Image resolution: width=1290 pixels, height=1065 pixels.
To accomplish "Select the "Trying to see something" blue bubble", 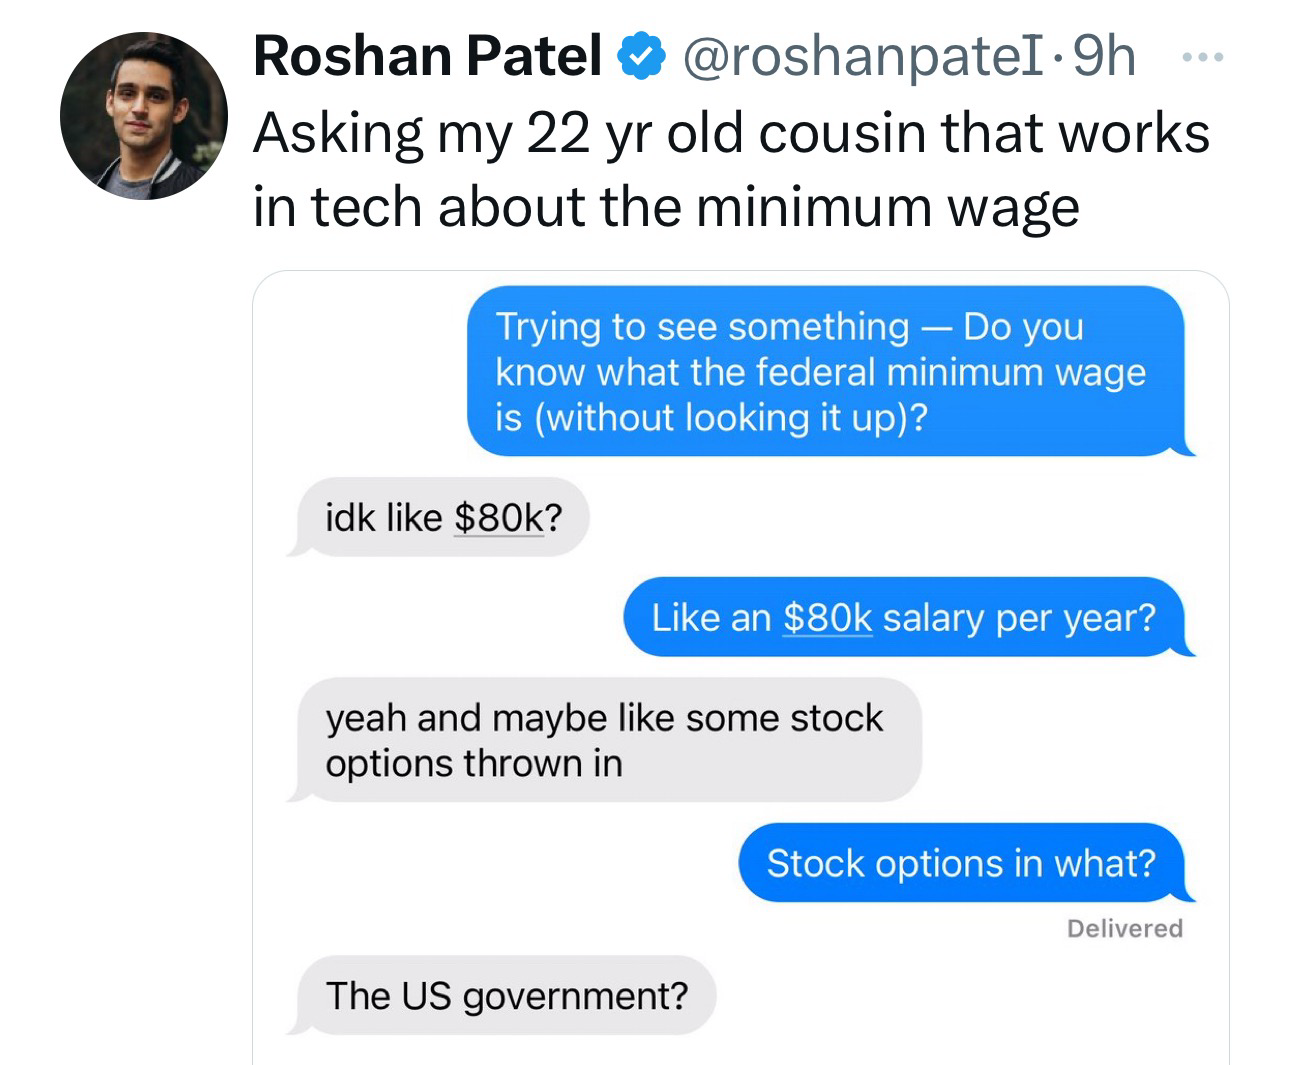I will 826,371.
